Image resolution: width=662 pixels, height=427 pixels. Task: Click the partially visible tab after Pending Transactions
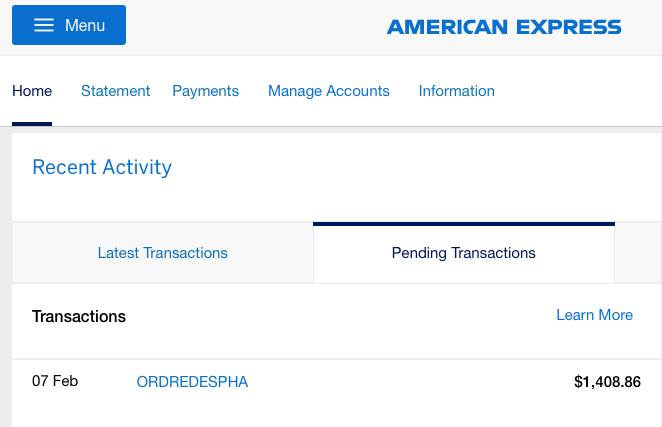[x=638, y=253]
